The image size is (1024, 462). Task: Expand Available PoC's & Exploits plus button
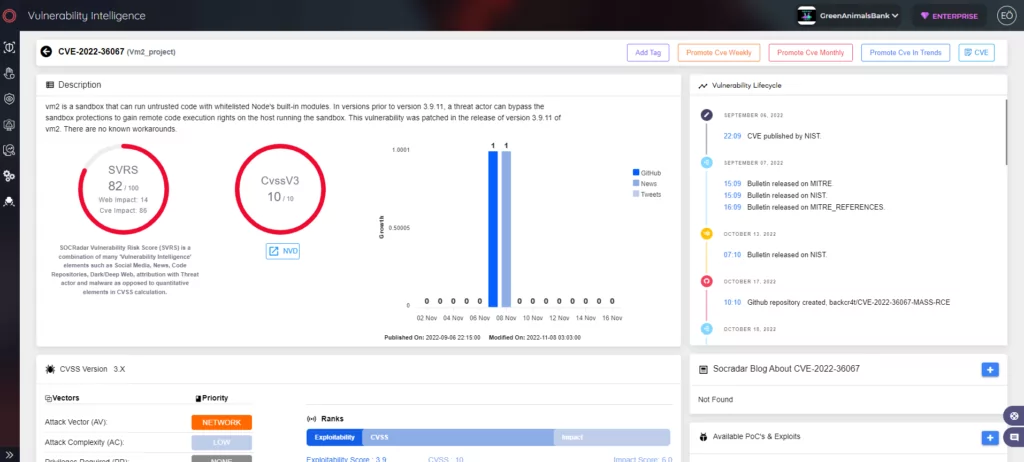coord(990,438)
